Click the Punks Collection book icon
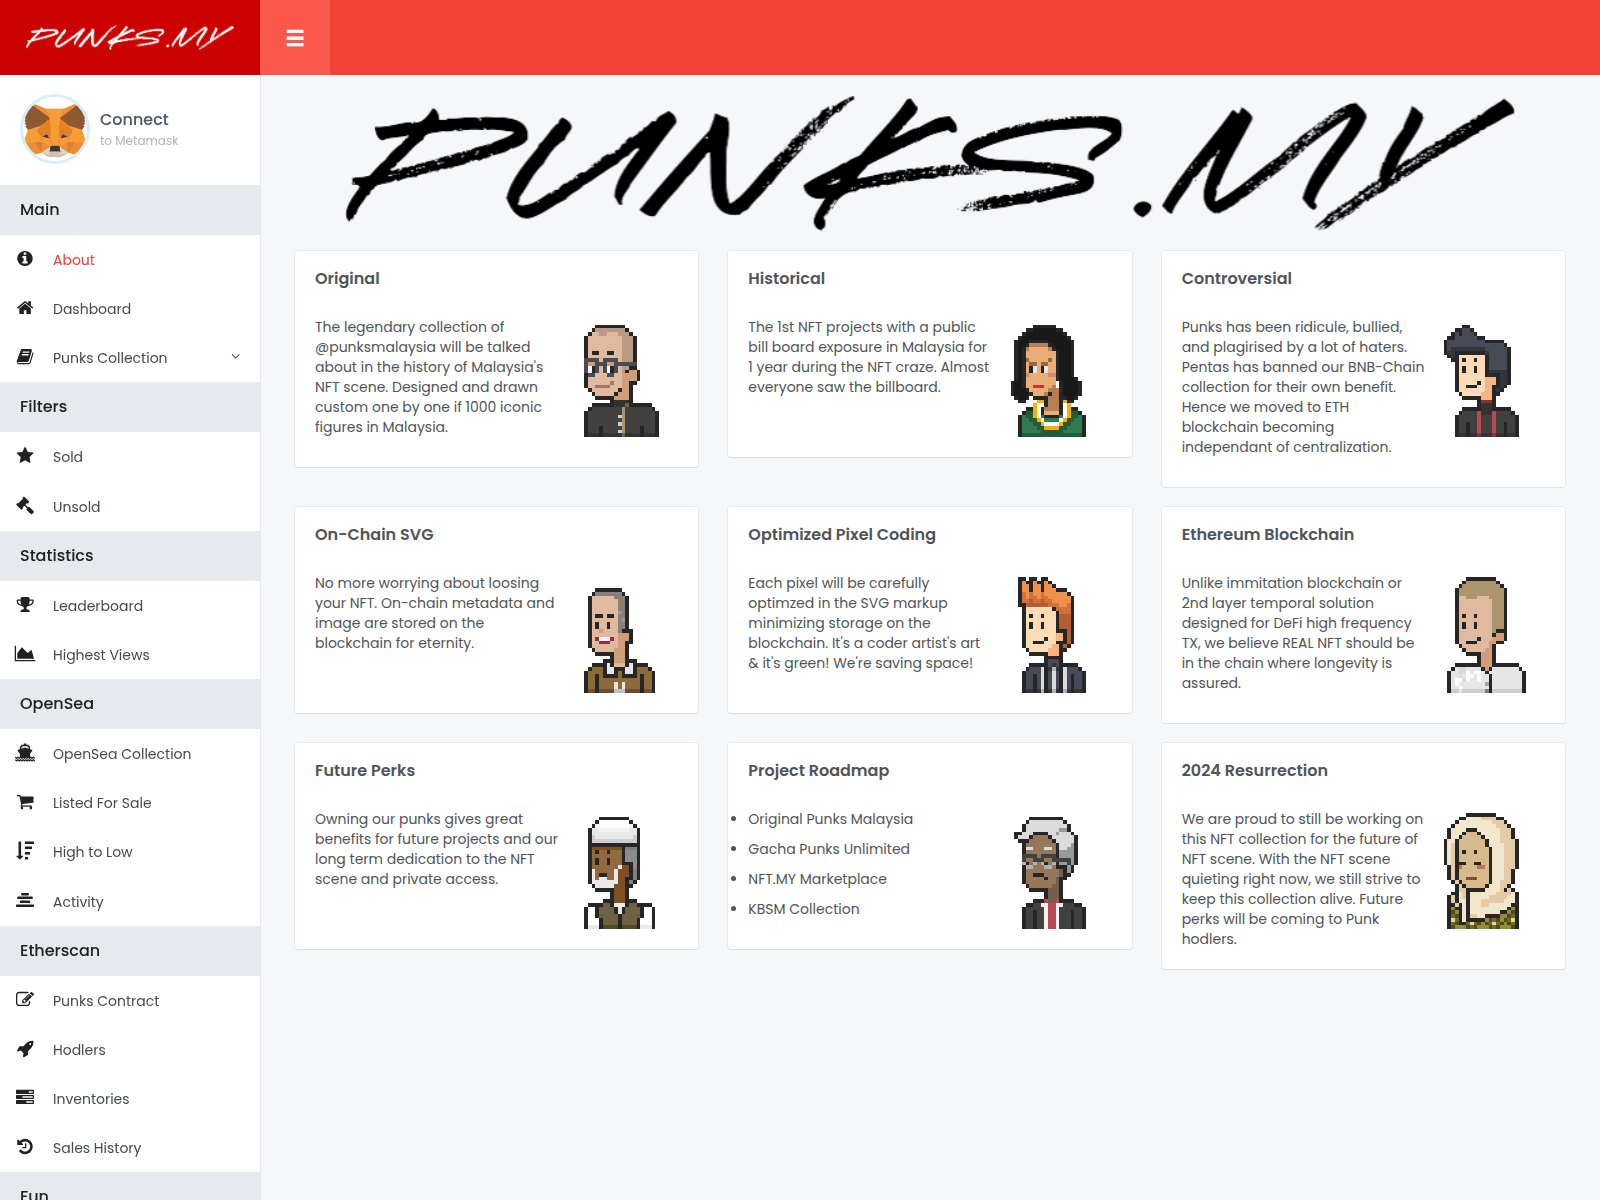Screen dimensions: 1600x1200 tap(26, 357)
